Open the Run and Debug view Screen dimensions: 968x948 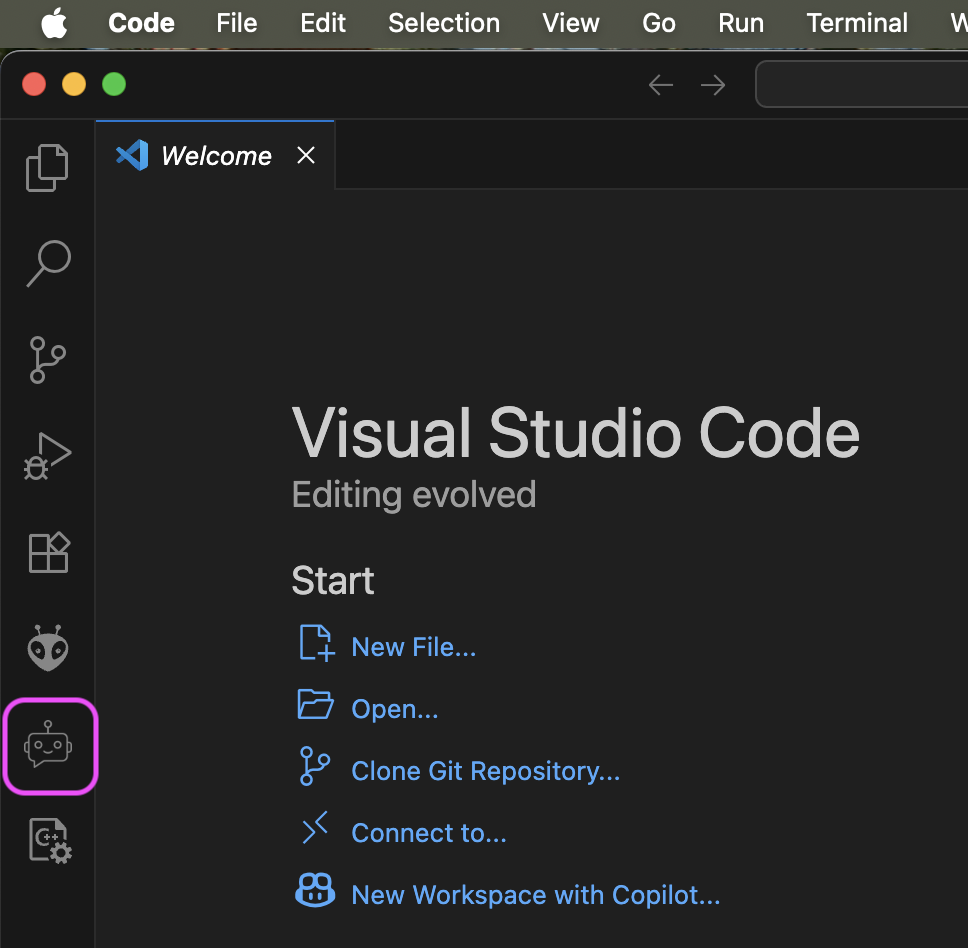click(x=48, y=456)
